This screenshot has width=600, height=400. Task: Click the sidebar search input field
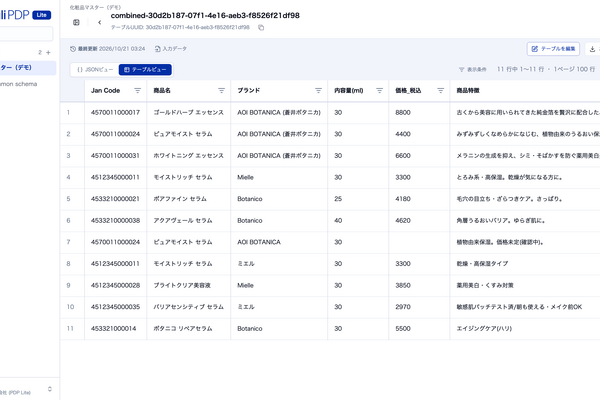coord(26,34)
